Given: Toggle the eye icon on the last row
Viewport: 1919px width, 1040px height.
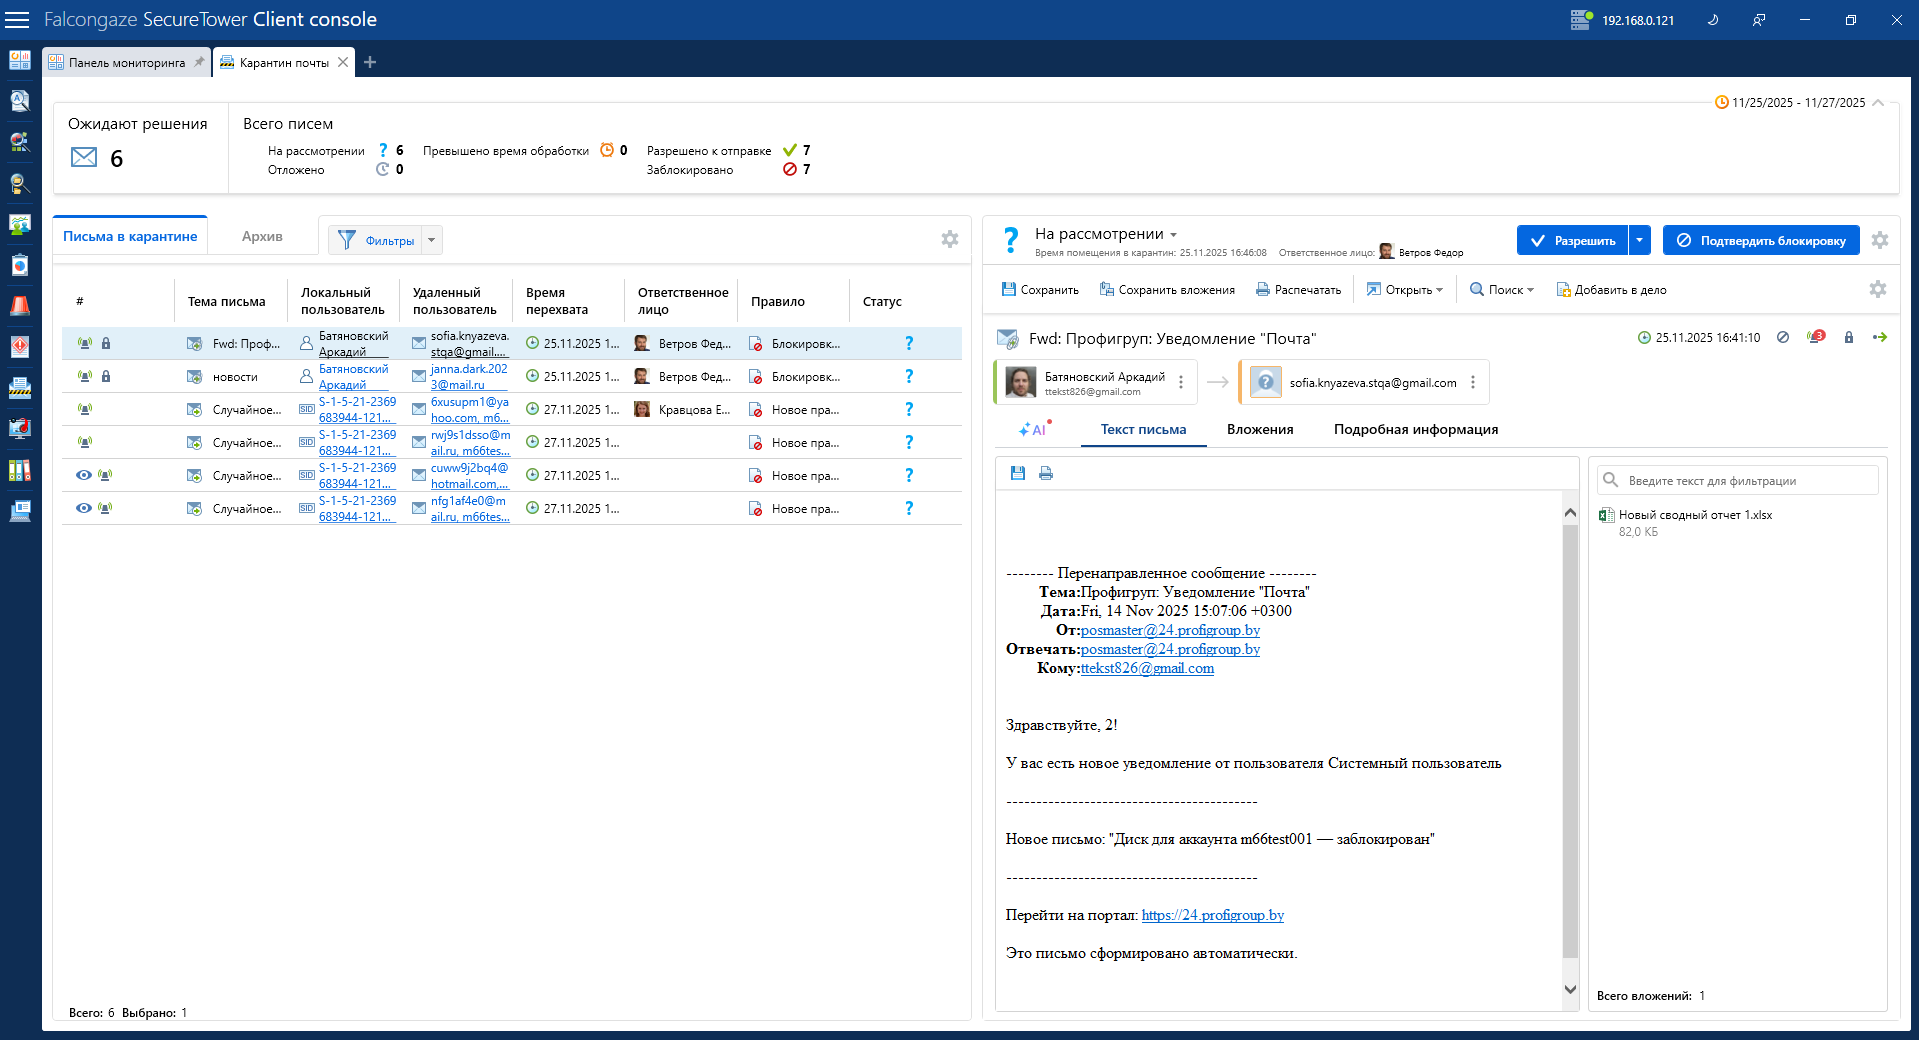Looking at the screenshot, I should pyautogui.click(x=84, y=508).
